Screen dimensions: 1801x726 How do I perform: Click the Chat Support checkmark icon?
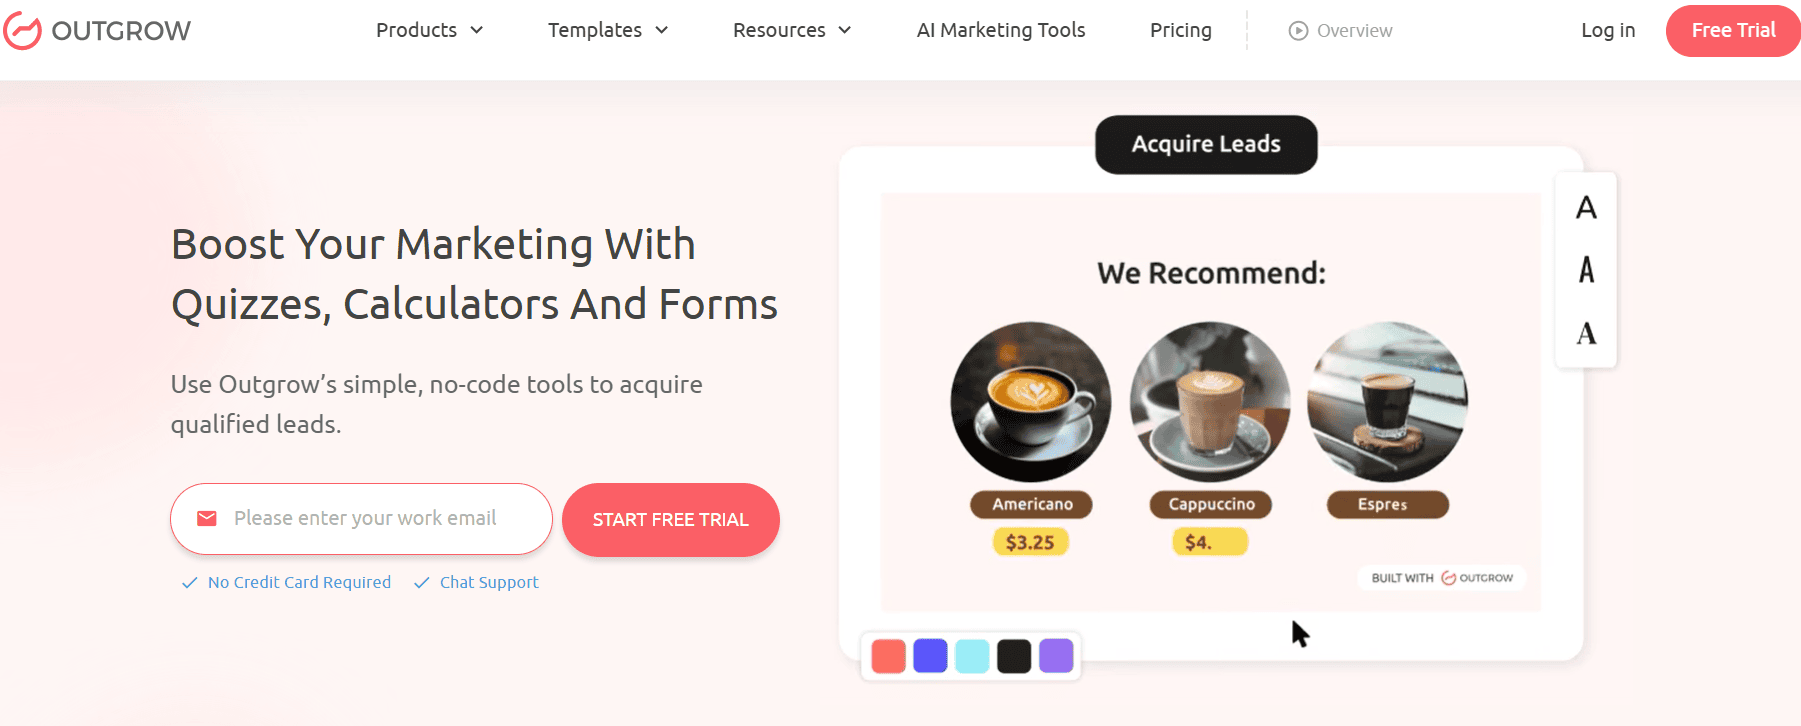[421, 583]
